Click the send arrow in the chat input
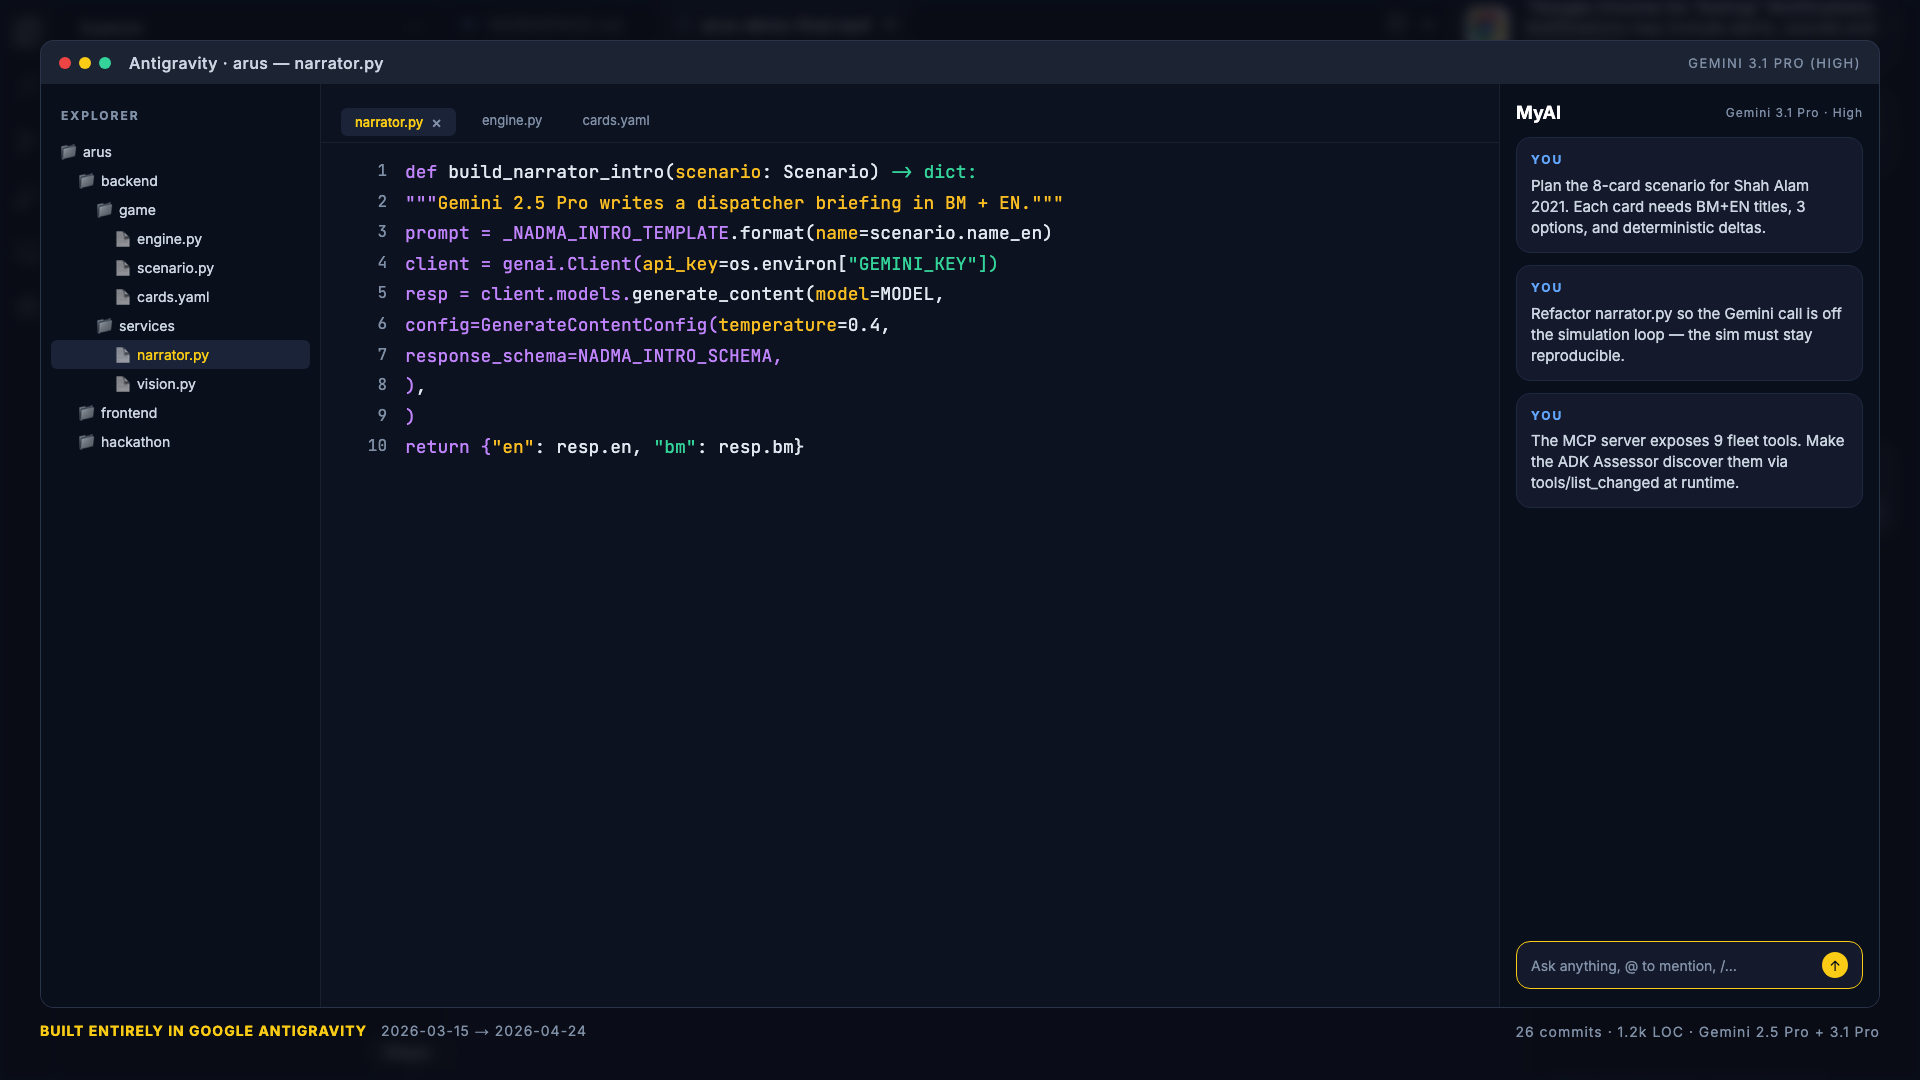Screen dimensions: 1920x1080 (x=1835, y=965)
